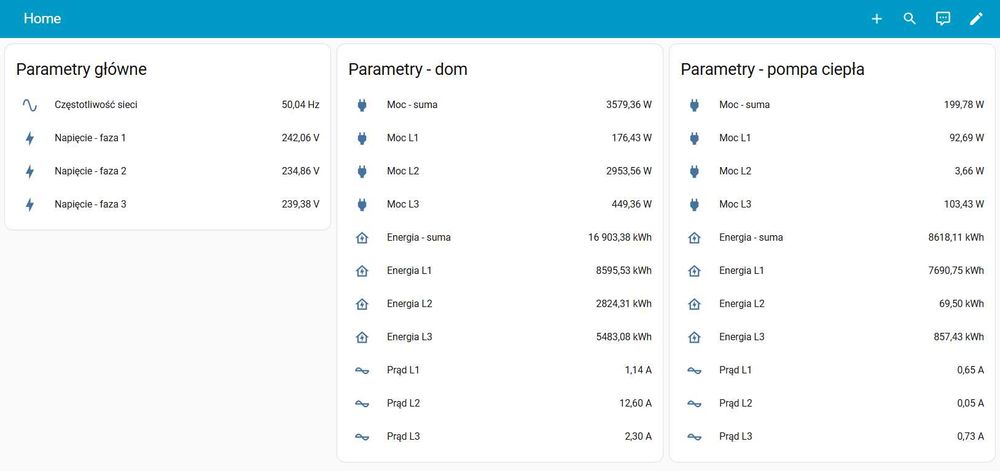
Task: Open Napięcie - faza 2 entity row
Action: [90, 171]
